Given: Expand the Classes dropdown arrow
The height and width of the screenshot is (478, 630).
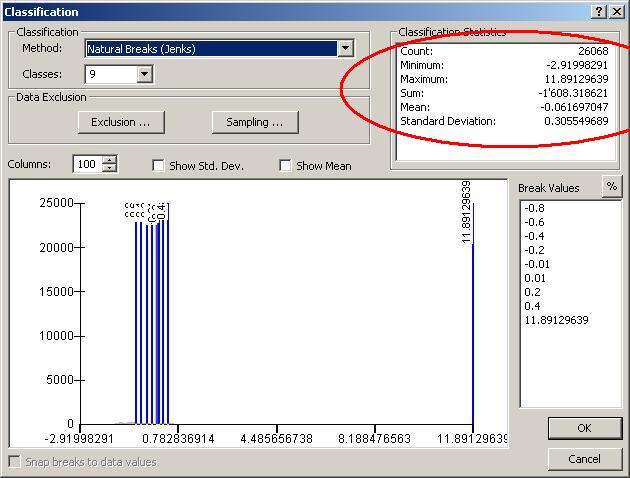Looking at the screenshot, I should point(145,74).
